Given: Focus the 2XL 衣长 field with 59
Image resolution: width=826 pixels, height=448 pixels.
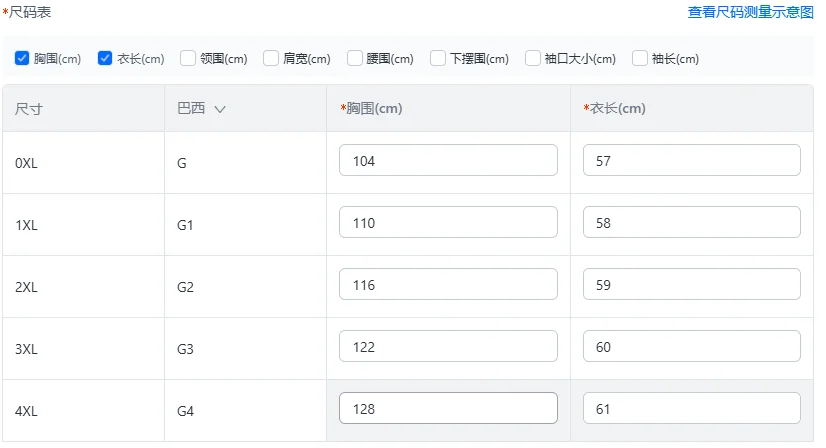Looking at the screenshot, I should [691, 285].
